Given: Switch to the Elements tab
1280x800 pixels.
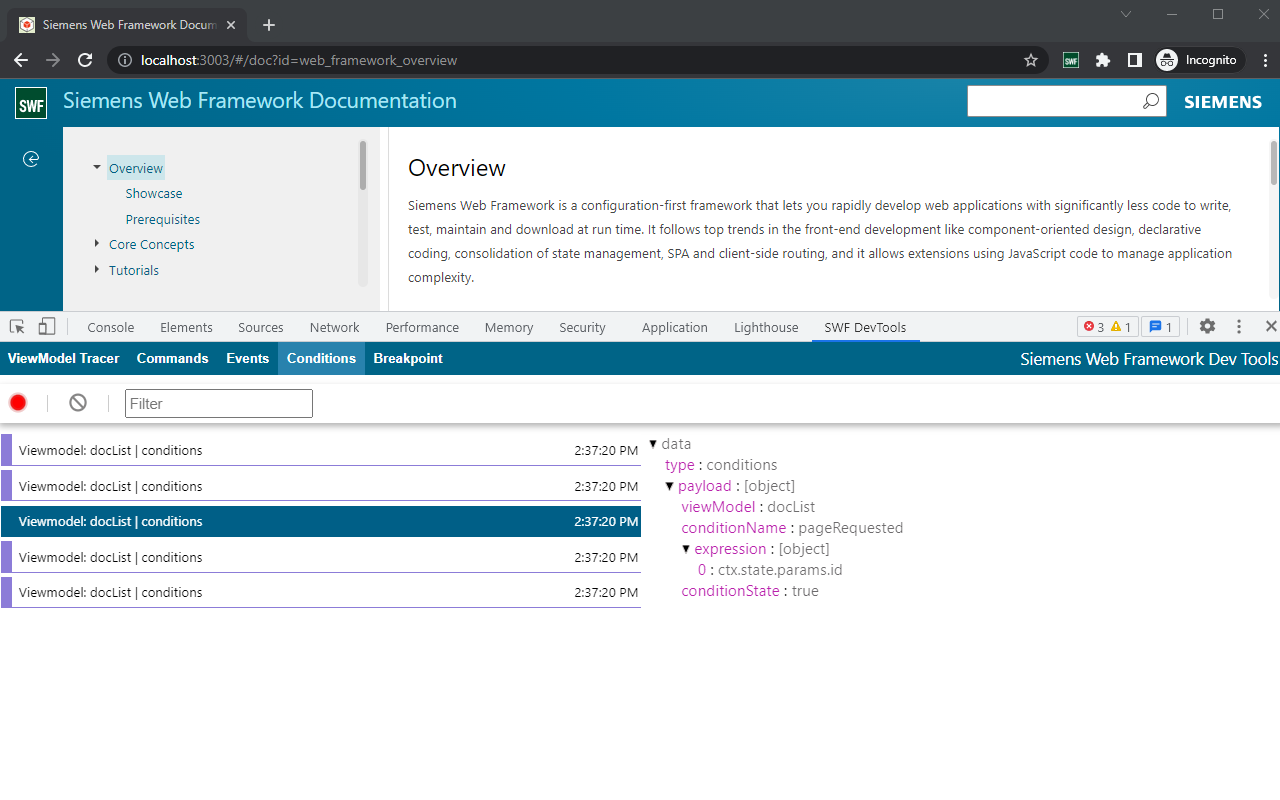Looking at the screenshot, I should (186, 327).
